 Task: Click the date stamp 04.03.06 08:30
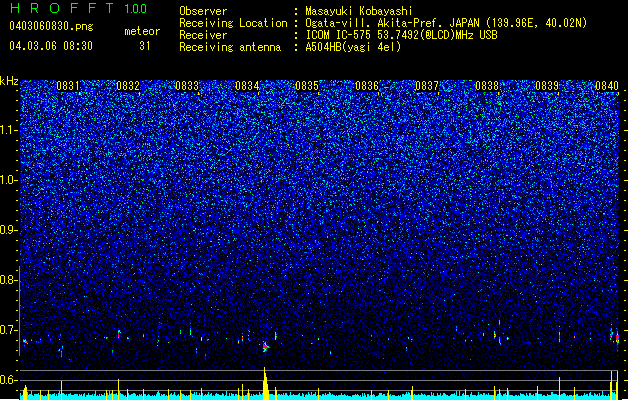coord(51,46)
